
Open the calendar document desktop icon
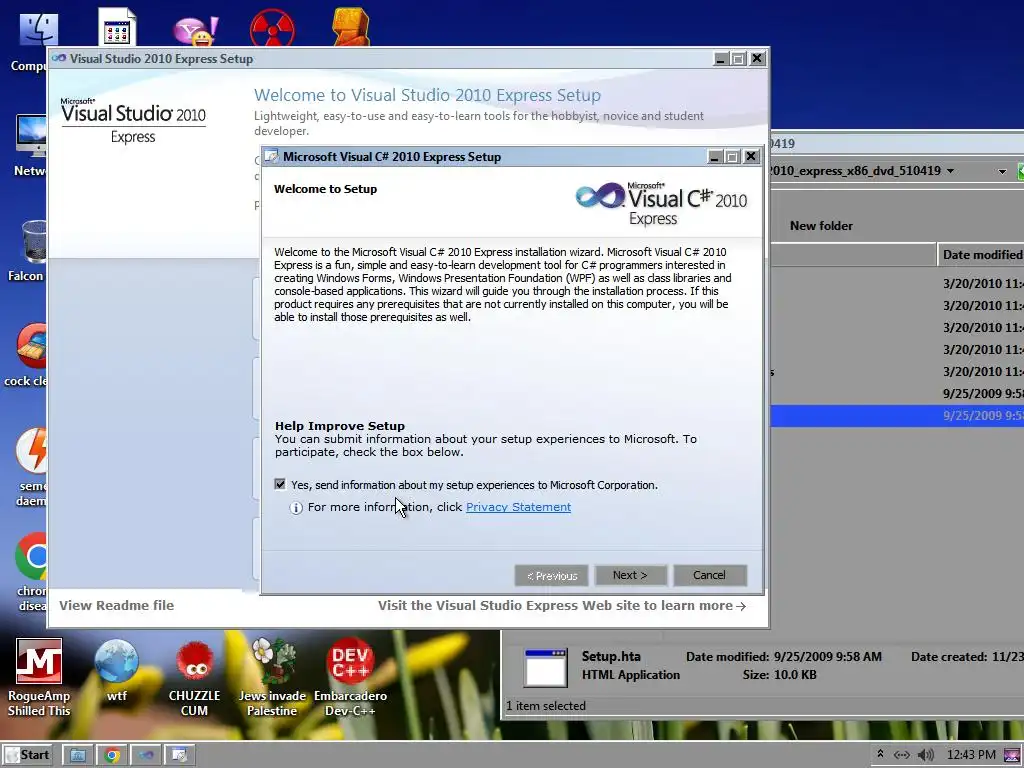click(x=116, y=27)
